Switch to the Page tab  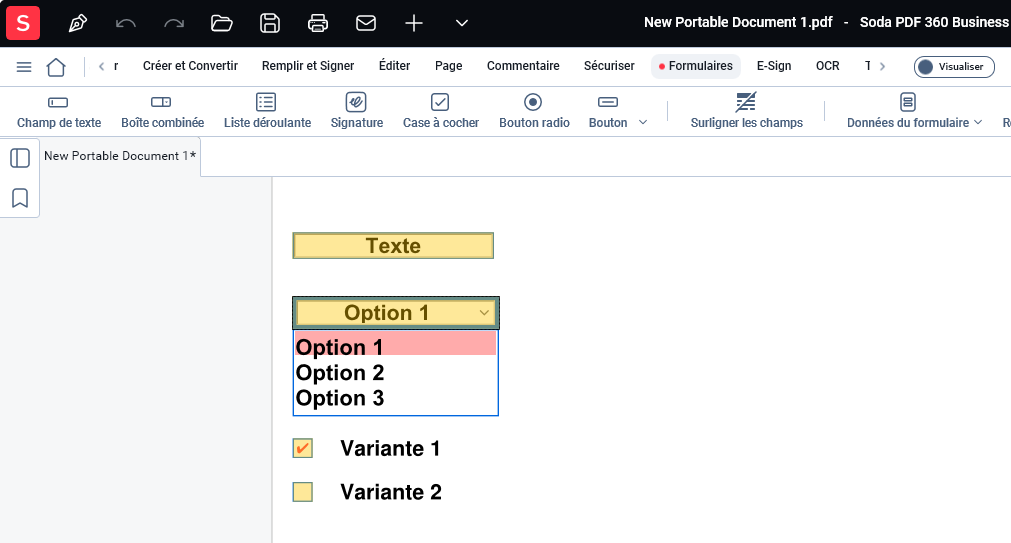[x=449, y=66]
